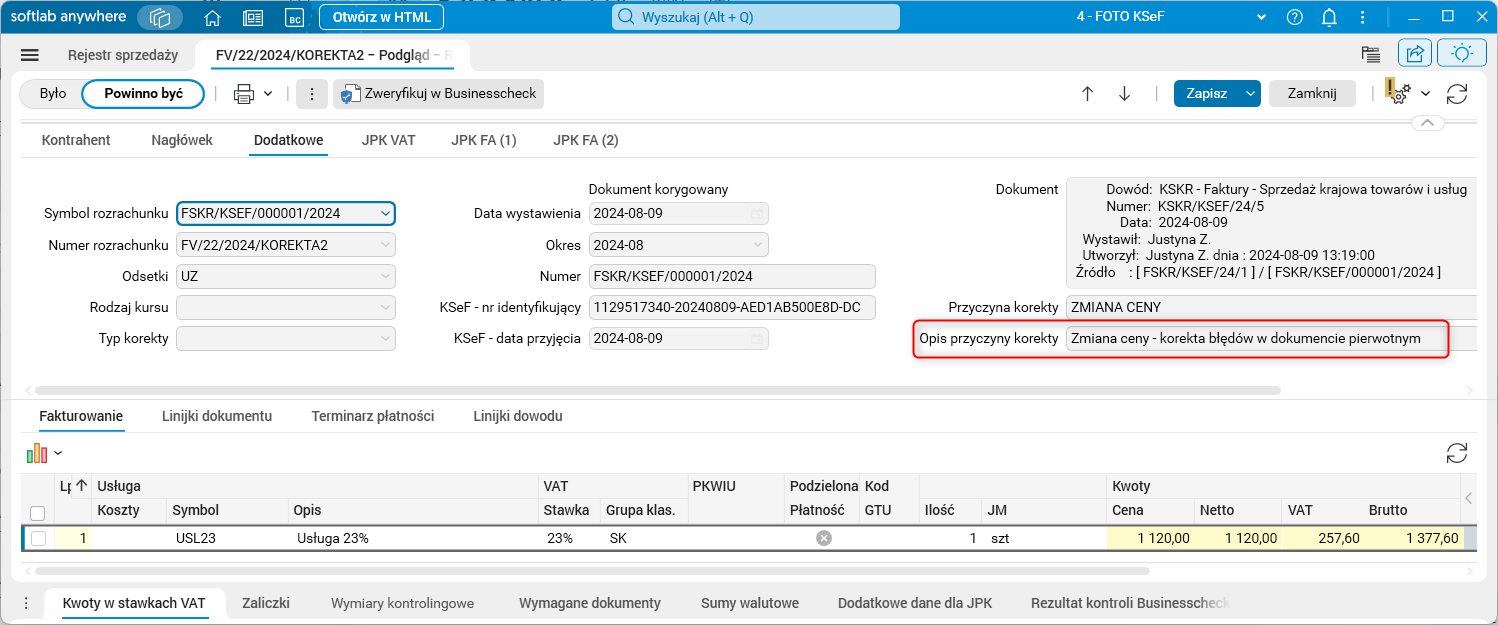Click Zweryfikuj w Businesscheck button
Screen dimensions: 1498x625
(438, 94)
